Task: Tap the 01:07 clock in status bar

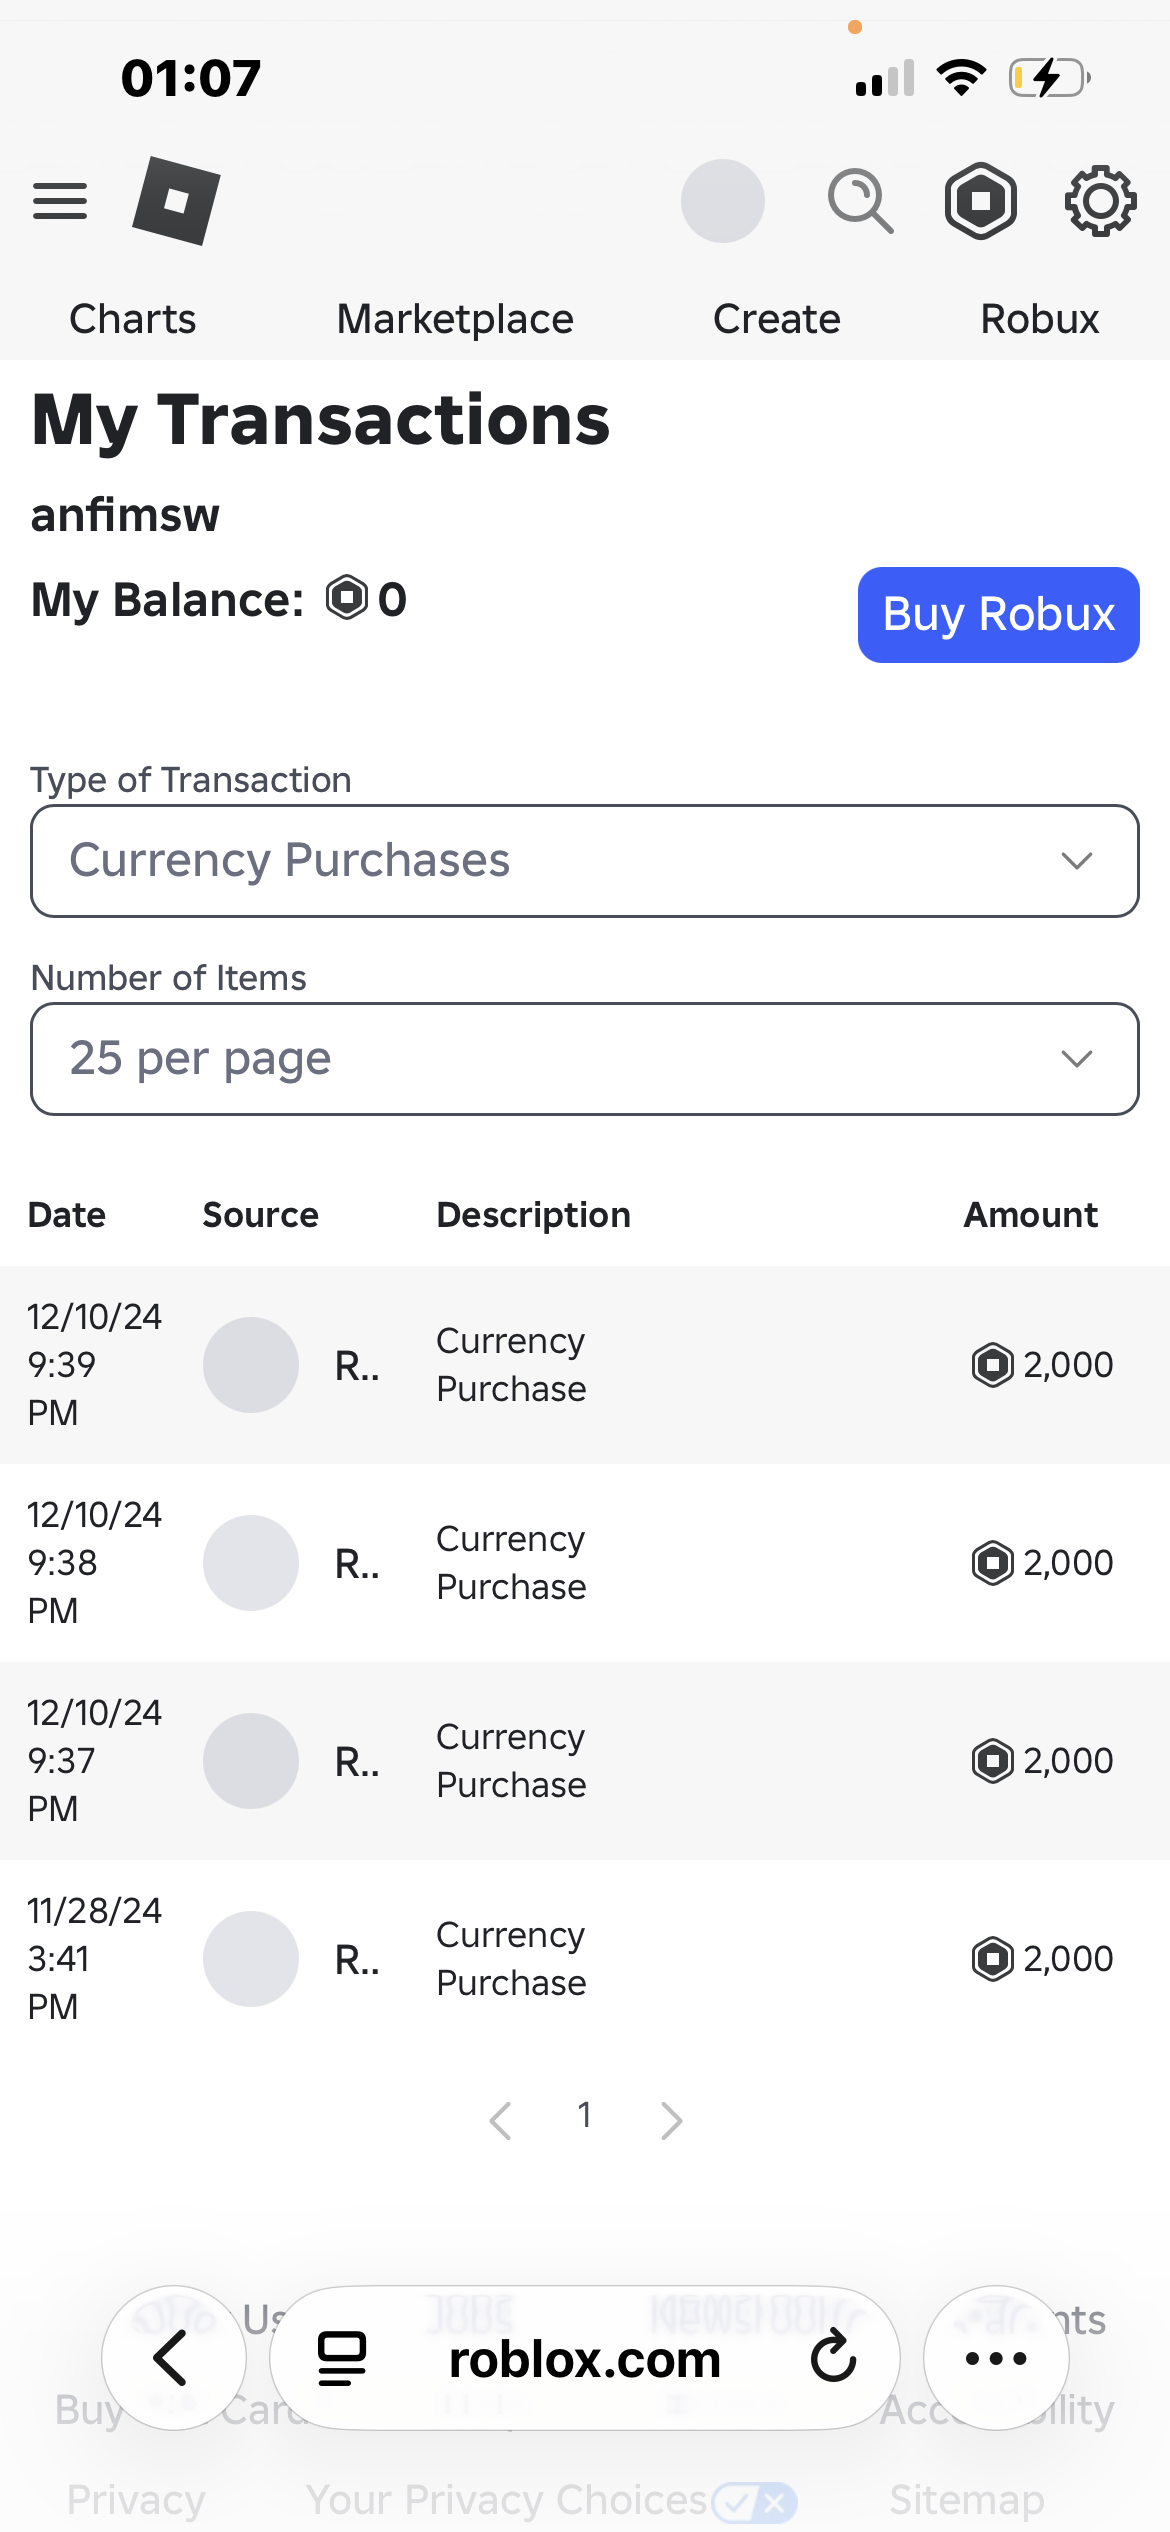Action: tap(191, 78)
